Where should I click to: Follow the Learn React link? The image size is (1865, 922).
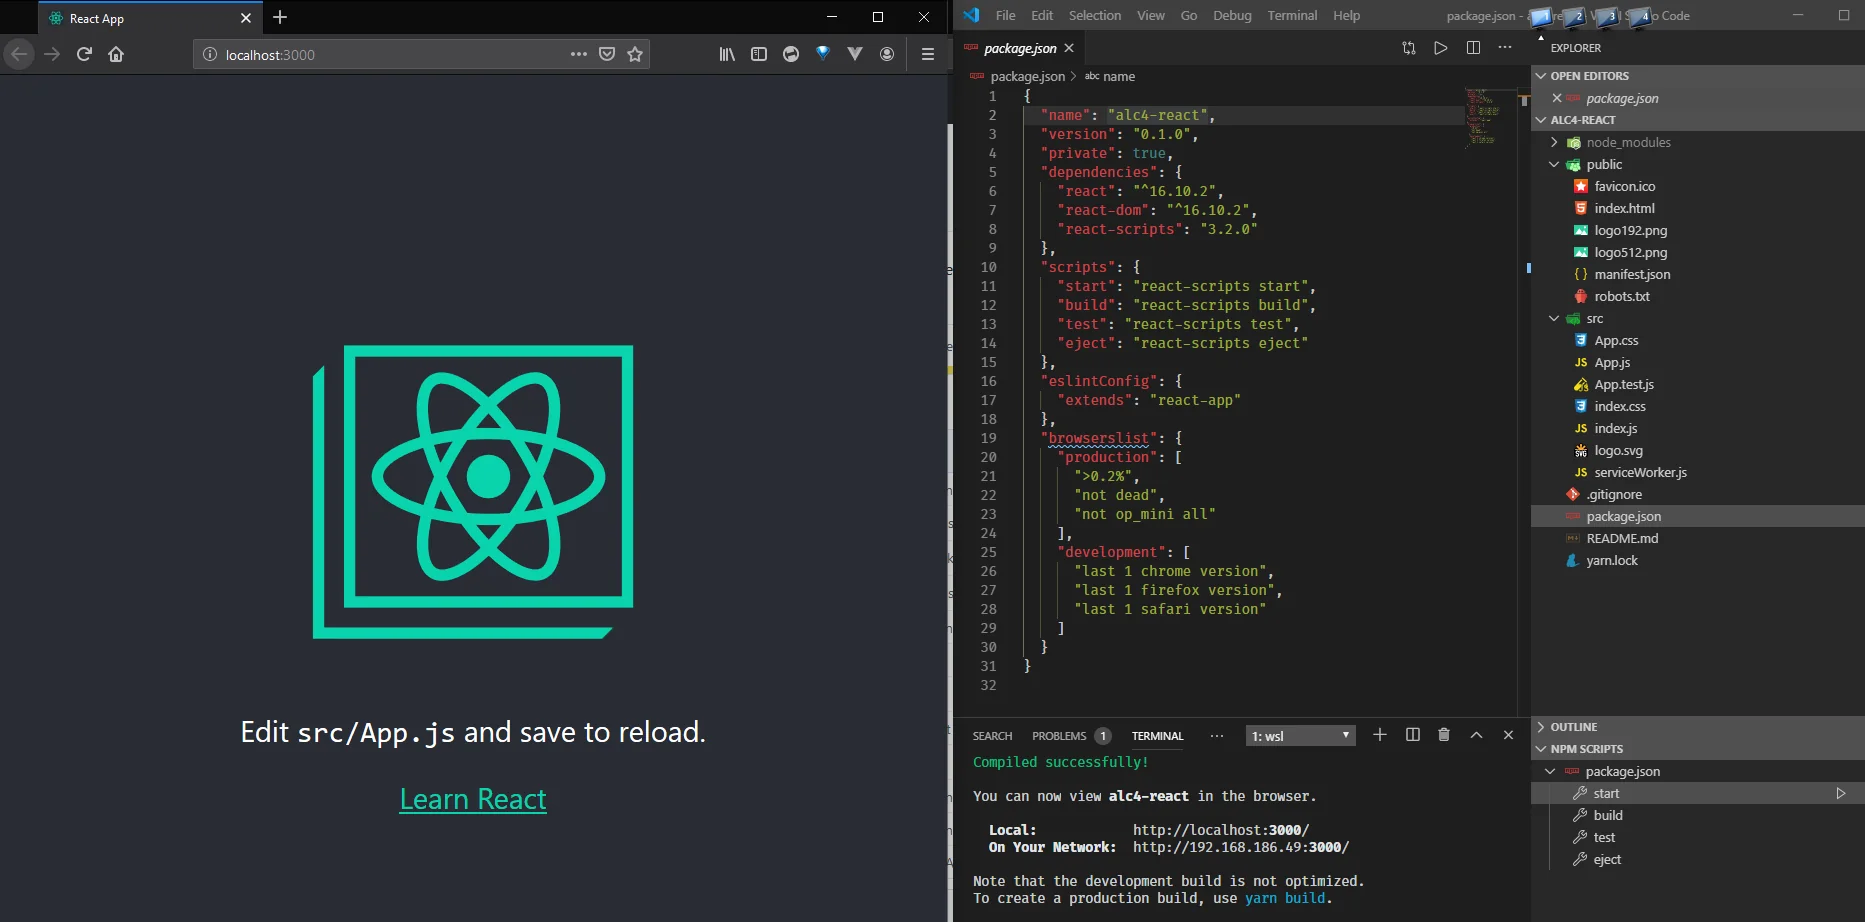click(x=473, y=799)
